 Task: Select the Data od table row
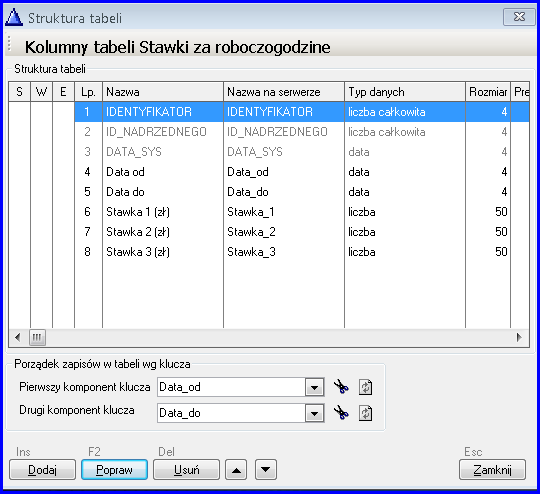click(x=269, y=172)
